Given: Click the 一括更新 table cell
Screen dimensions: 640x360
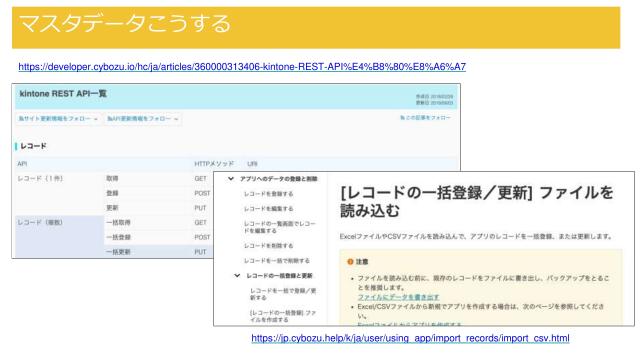Looking at the screenshot, I should tap(118, 252).
